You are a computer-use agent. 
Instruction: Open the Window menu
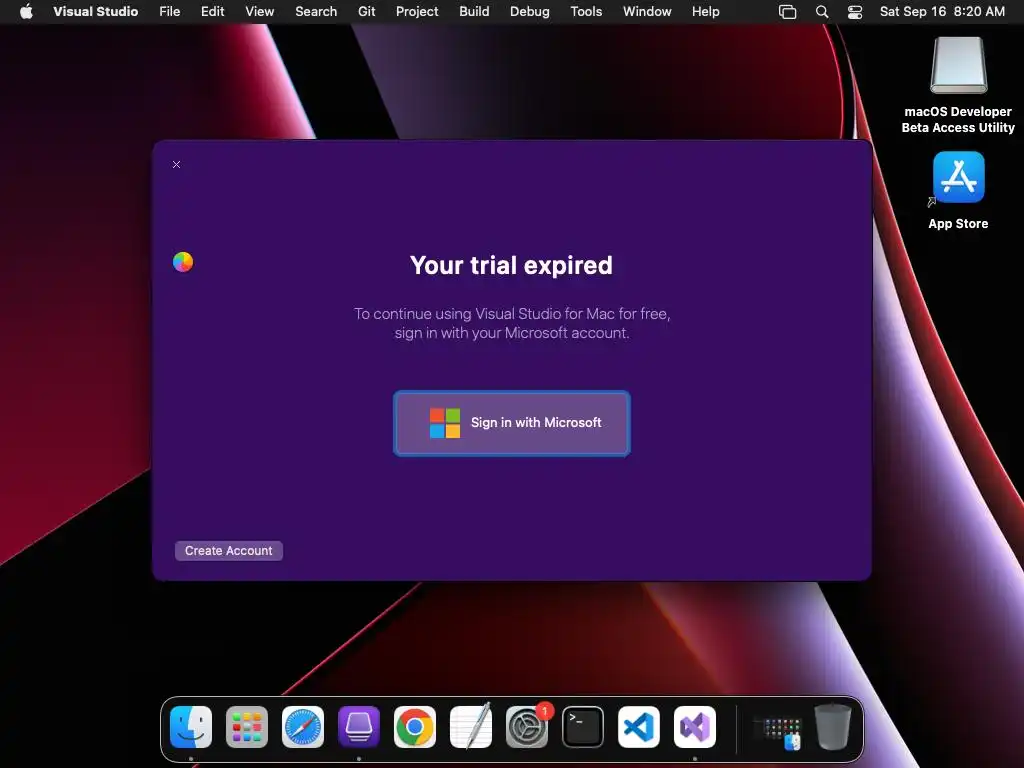click(647, 11)
